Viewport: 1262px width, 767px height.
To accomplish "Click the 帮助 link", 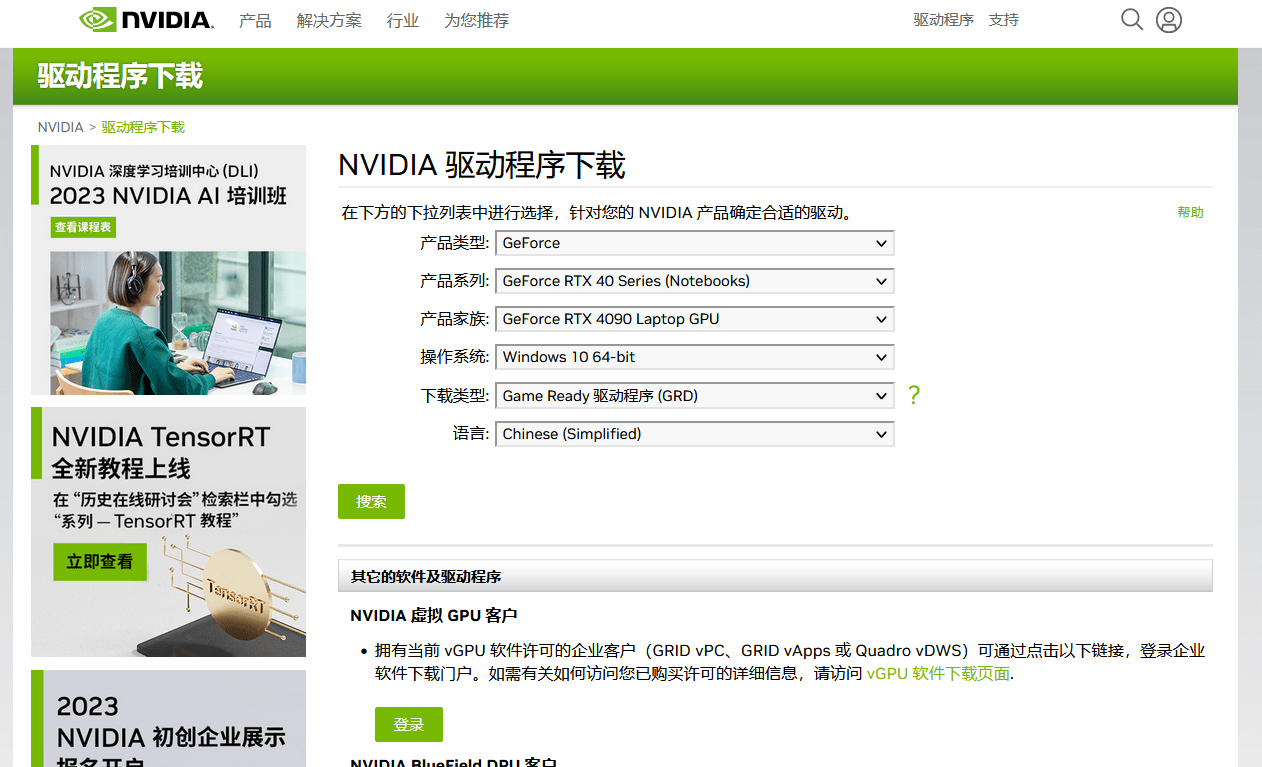I will tap(1190, 212).
